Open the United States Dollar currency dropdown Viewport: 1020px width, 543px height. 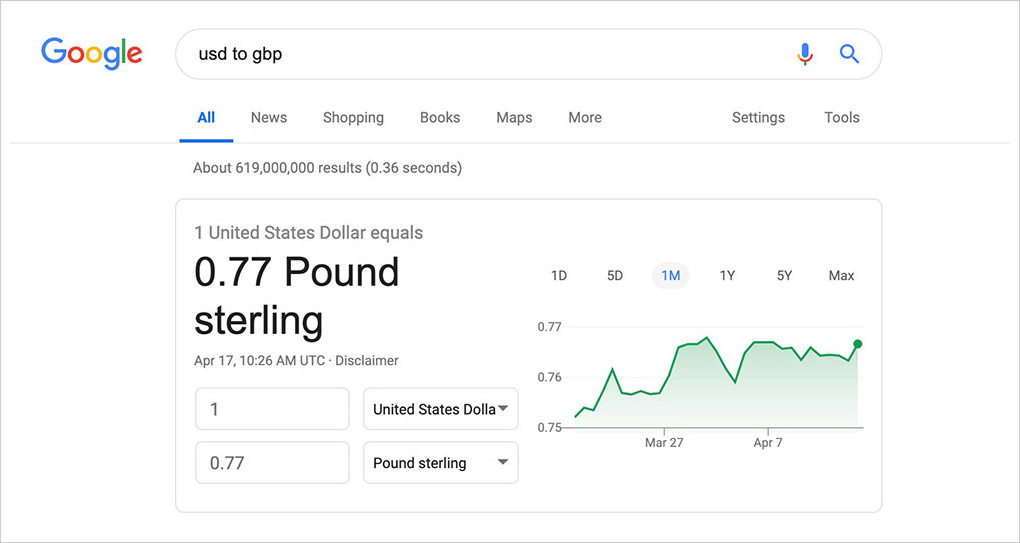coord(440,409)
